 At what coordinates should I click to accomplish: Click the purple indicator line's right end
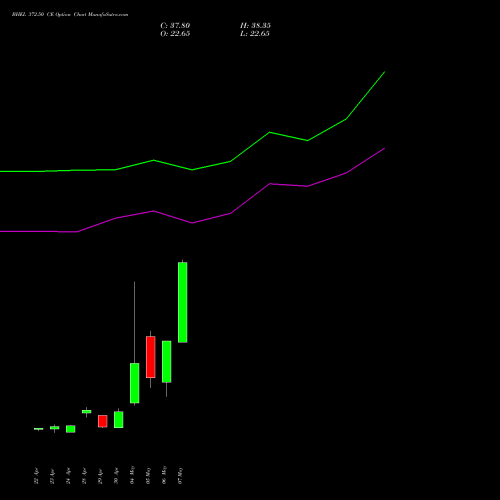tap(384, 148)
